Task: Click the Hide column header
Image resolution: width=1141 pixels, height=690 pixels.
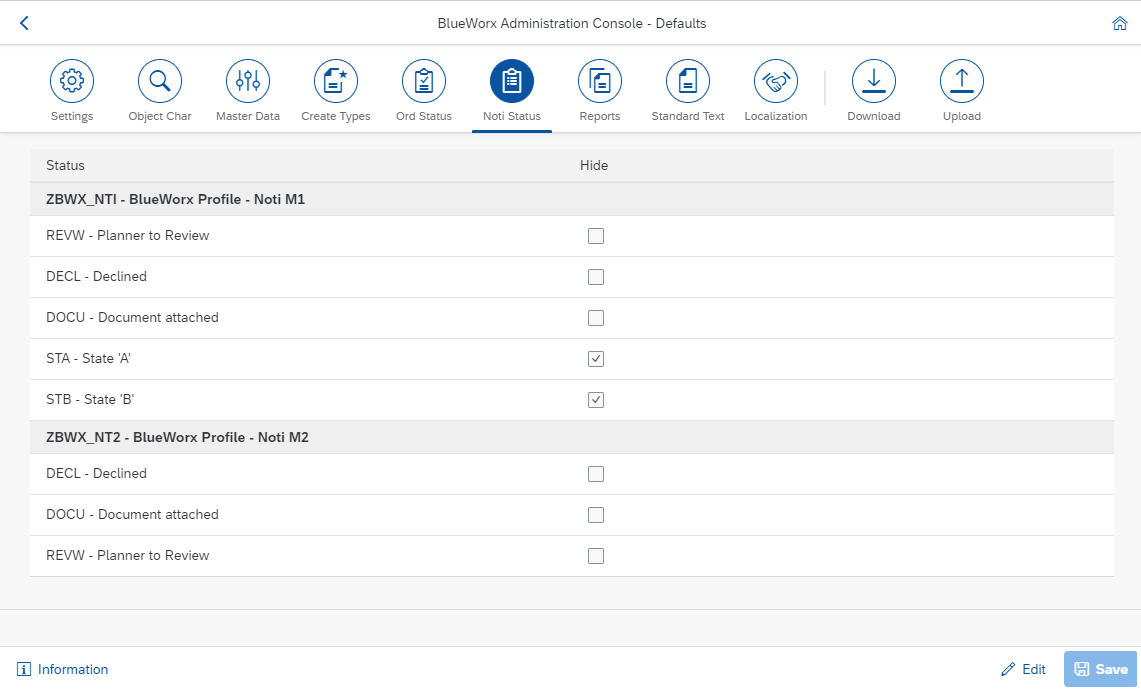Action: click(x=594, y=165)
